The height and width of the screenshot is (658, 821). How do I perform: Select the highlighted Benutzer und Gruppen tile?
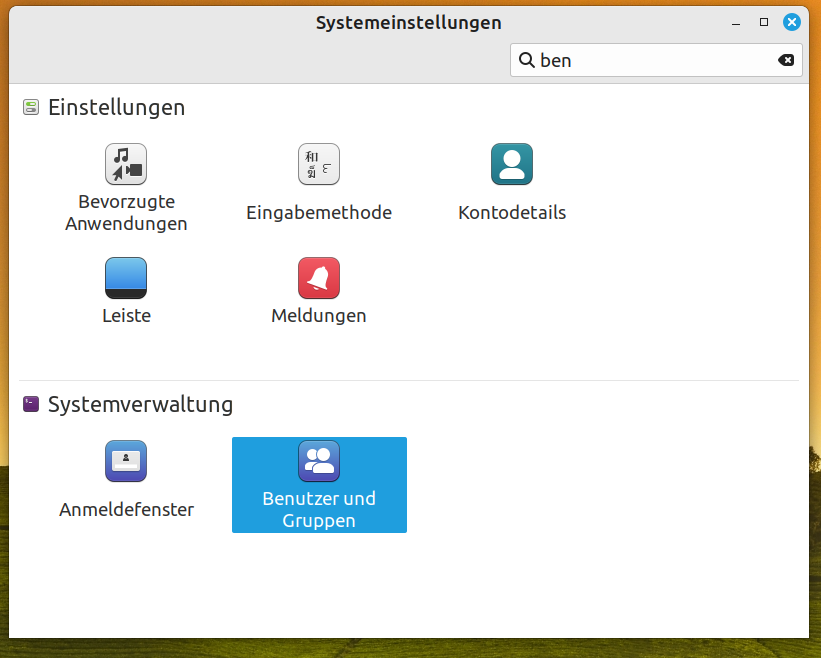[319, 484]
